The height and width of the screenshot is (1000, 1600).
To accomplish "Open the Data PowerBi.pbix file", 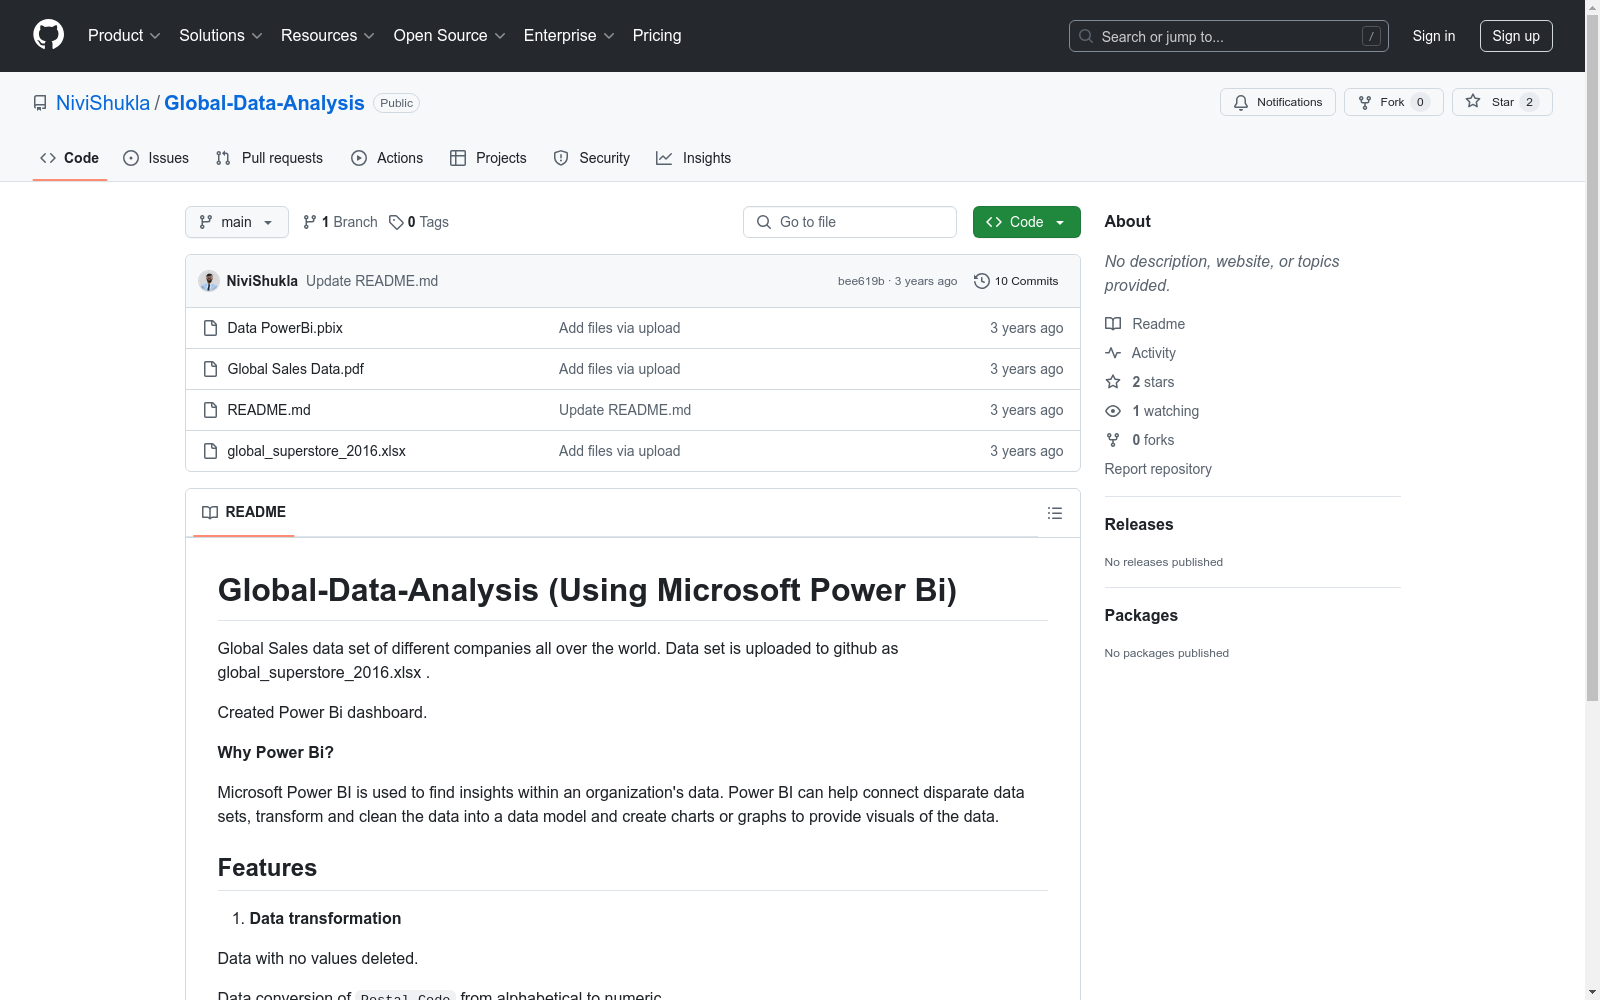I will click(285, 328).
